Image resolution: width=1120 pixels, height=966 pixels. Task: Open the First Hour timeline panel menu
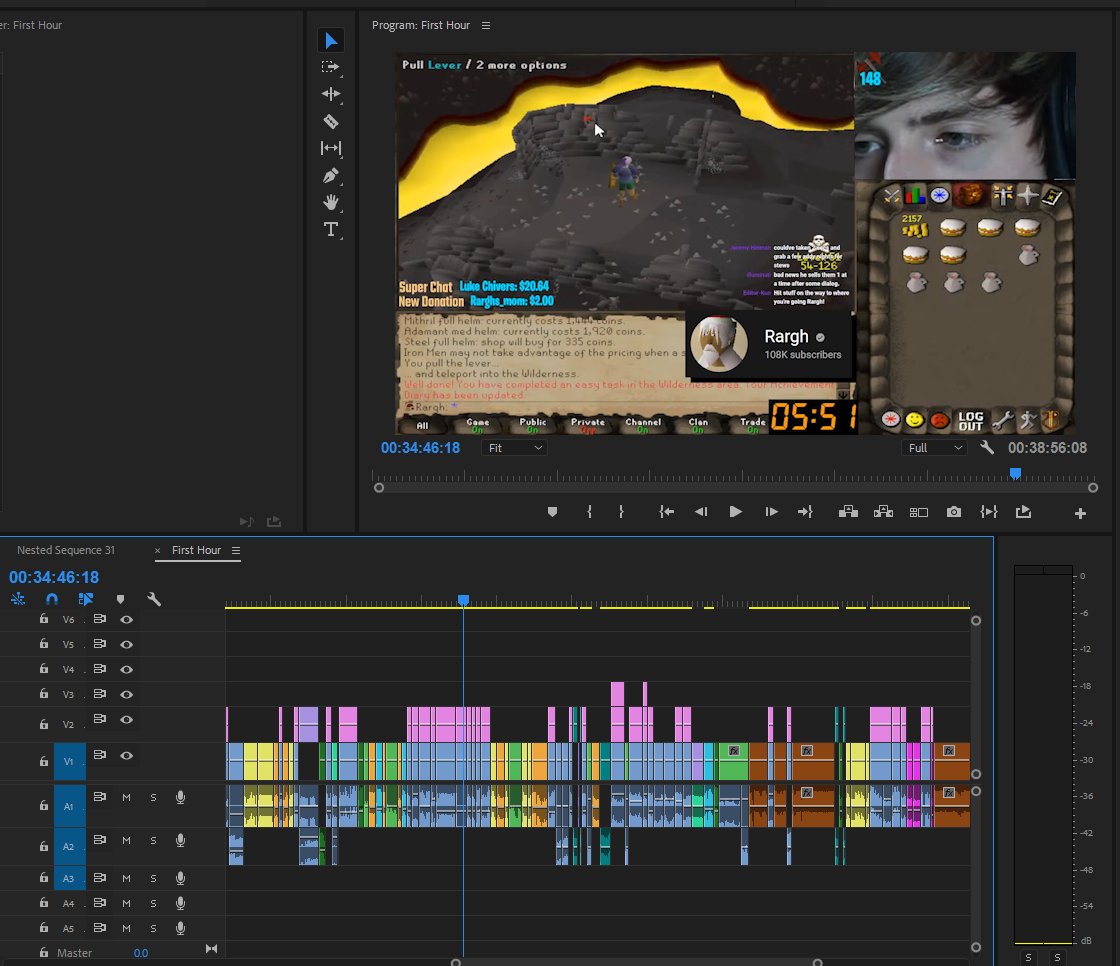point(236,550)
